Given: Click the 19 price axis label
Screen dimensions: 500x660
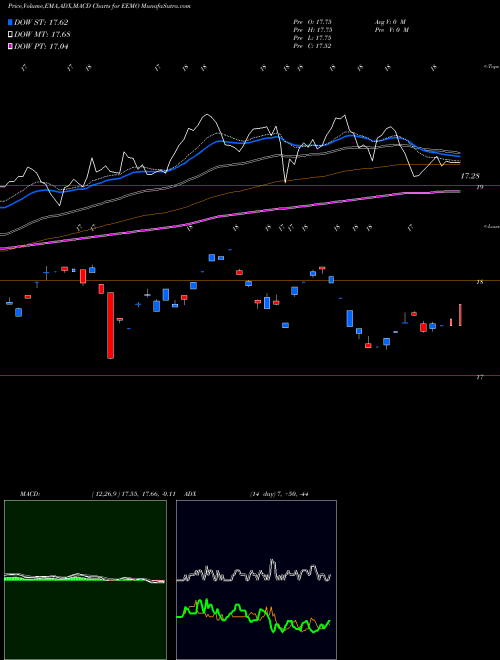Looking at the screenshot, I should point(480,187).
